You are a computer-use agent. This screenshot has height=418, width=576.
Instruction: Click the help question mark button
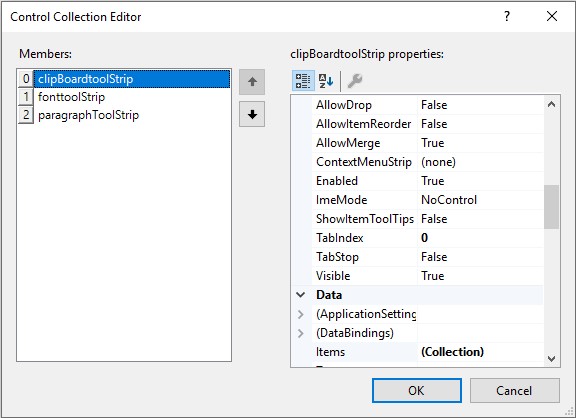click(x=507, y=16)
